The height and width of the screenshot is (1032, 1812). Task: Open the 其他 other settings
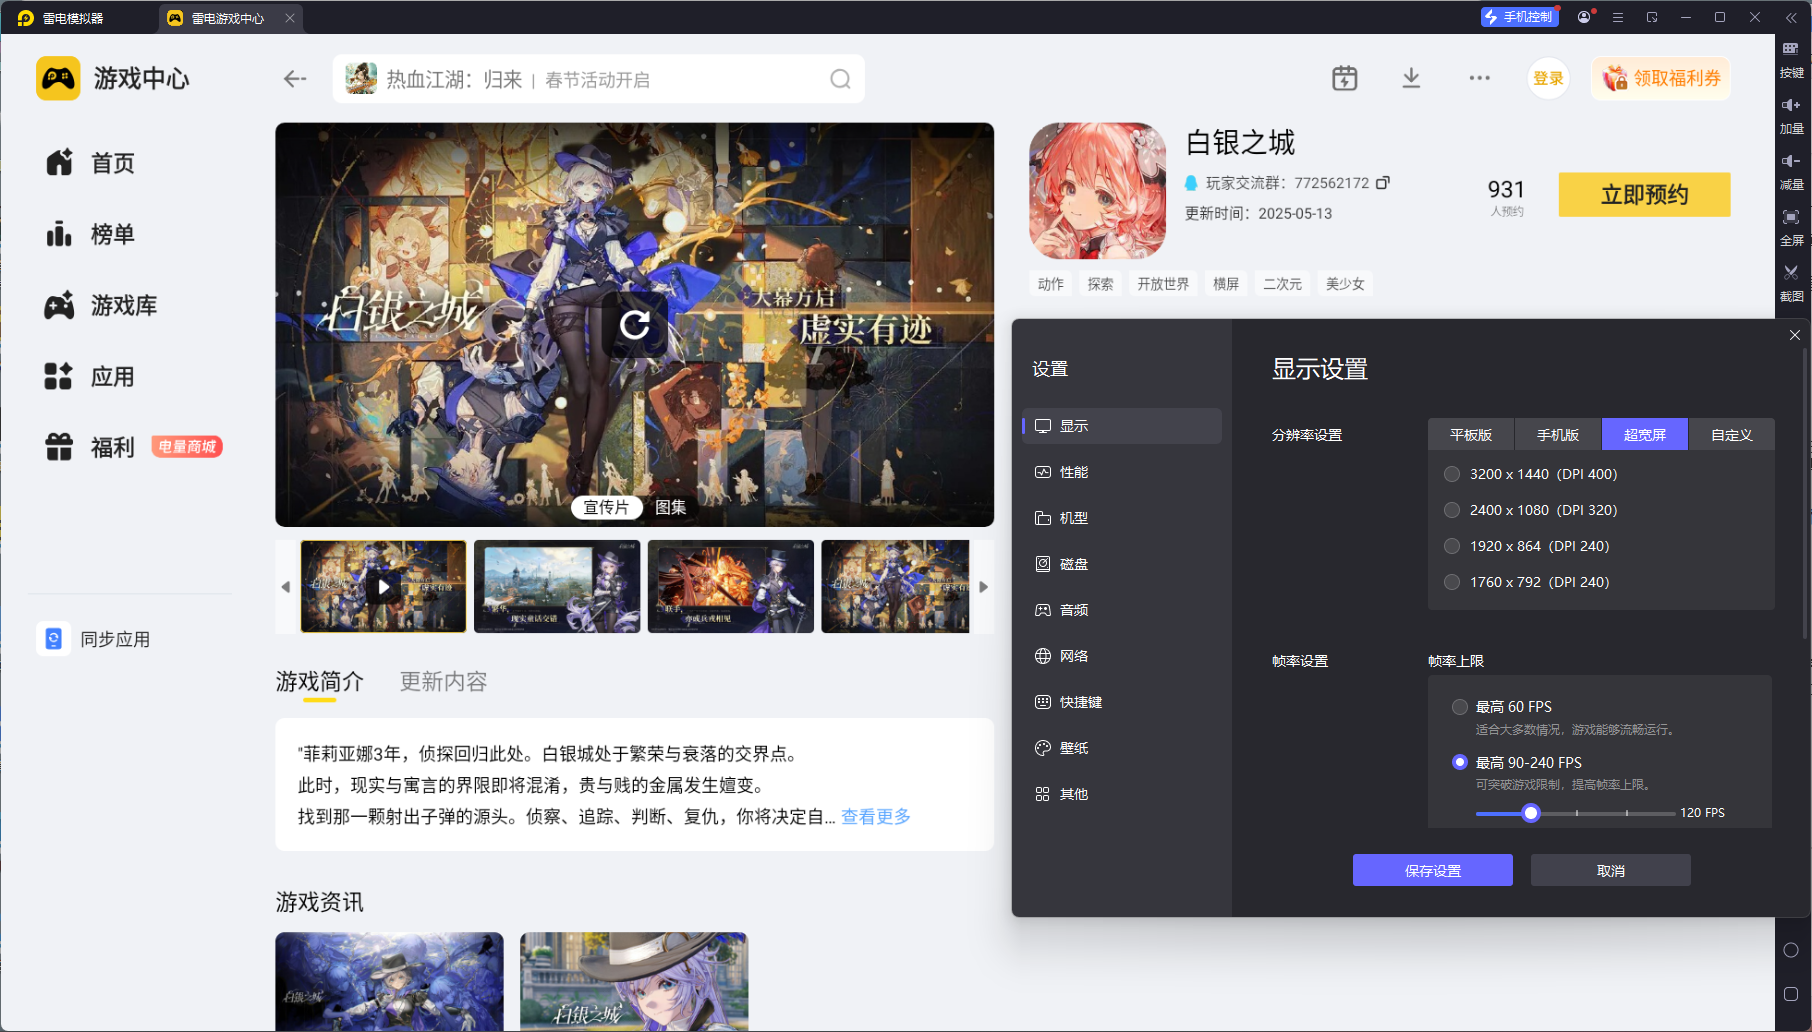point(1122,794)
